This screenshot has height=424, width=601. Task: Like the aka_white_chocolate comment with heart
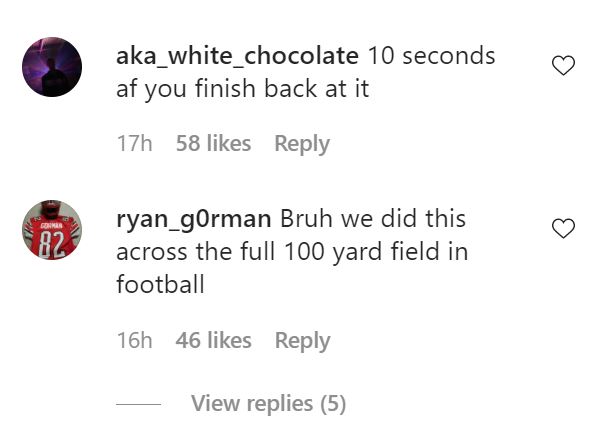564,66
